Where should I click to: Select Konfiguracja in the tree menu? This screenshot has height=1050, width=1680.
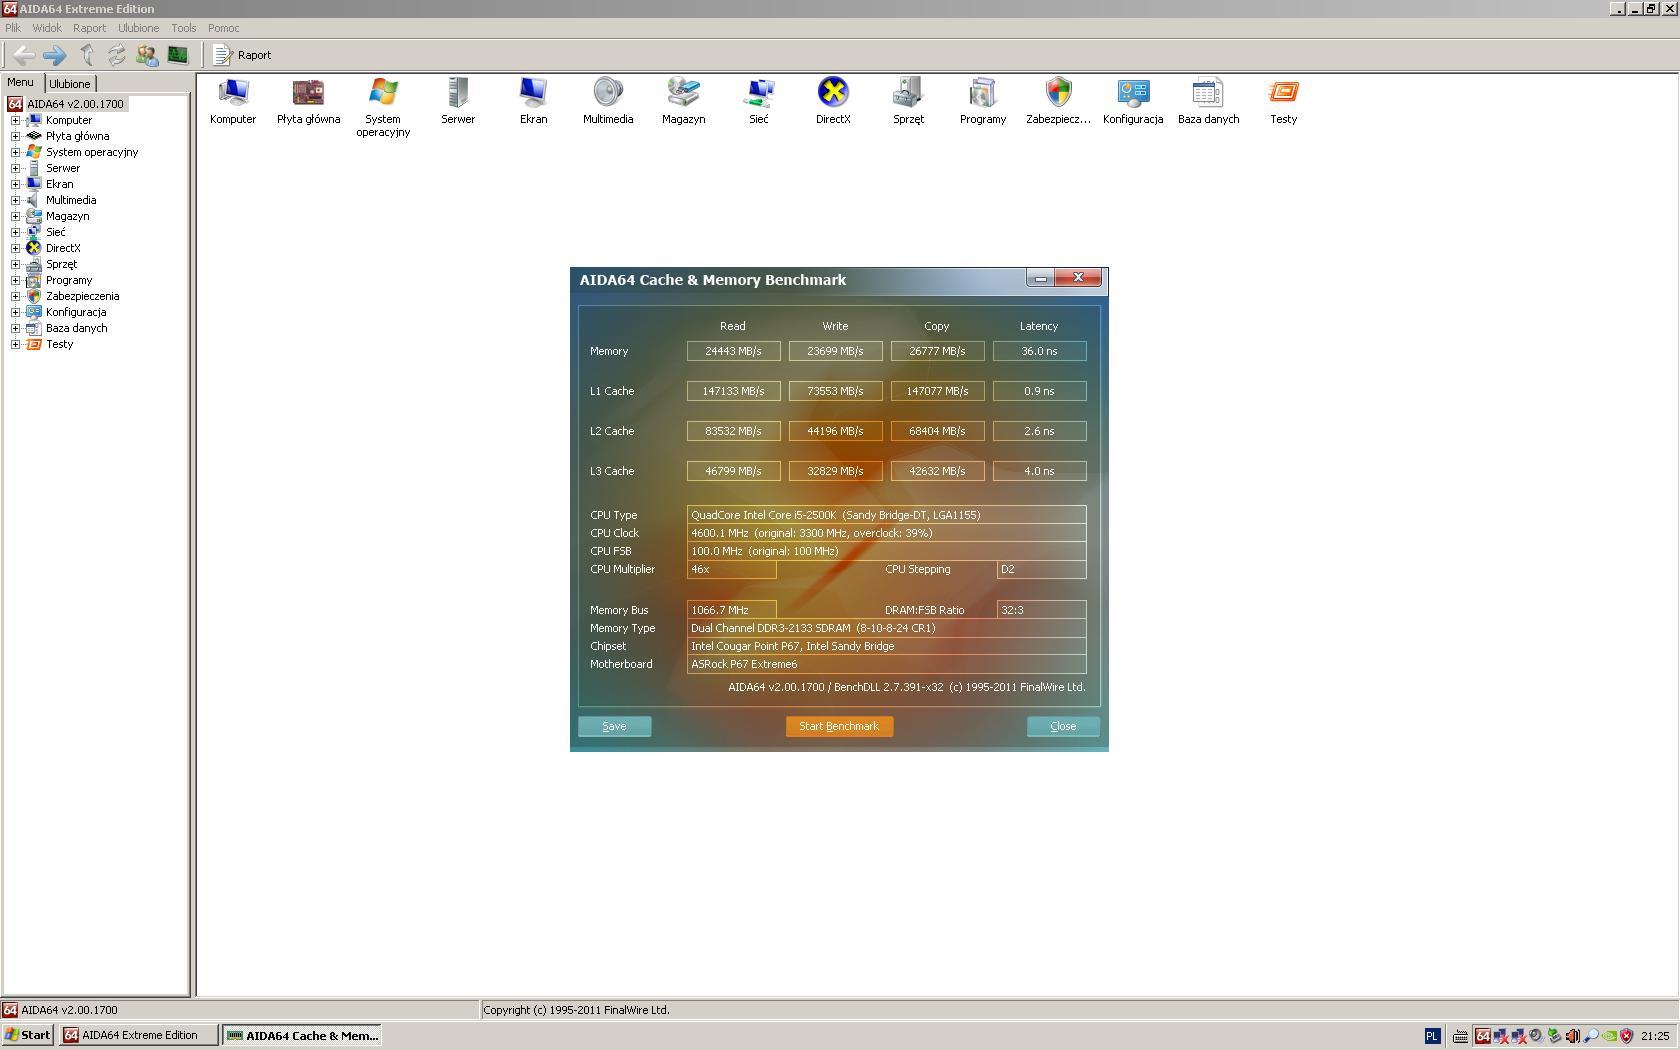[76, 312]
